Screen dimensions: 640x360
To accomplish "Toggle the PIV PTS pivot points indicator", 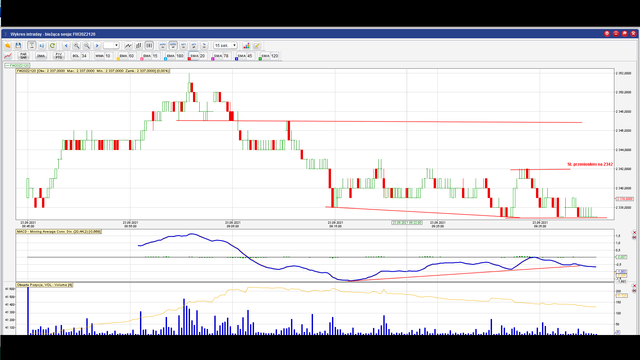I will coord(59,56).
